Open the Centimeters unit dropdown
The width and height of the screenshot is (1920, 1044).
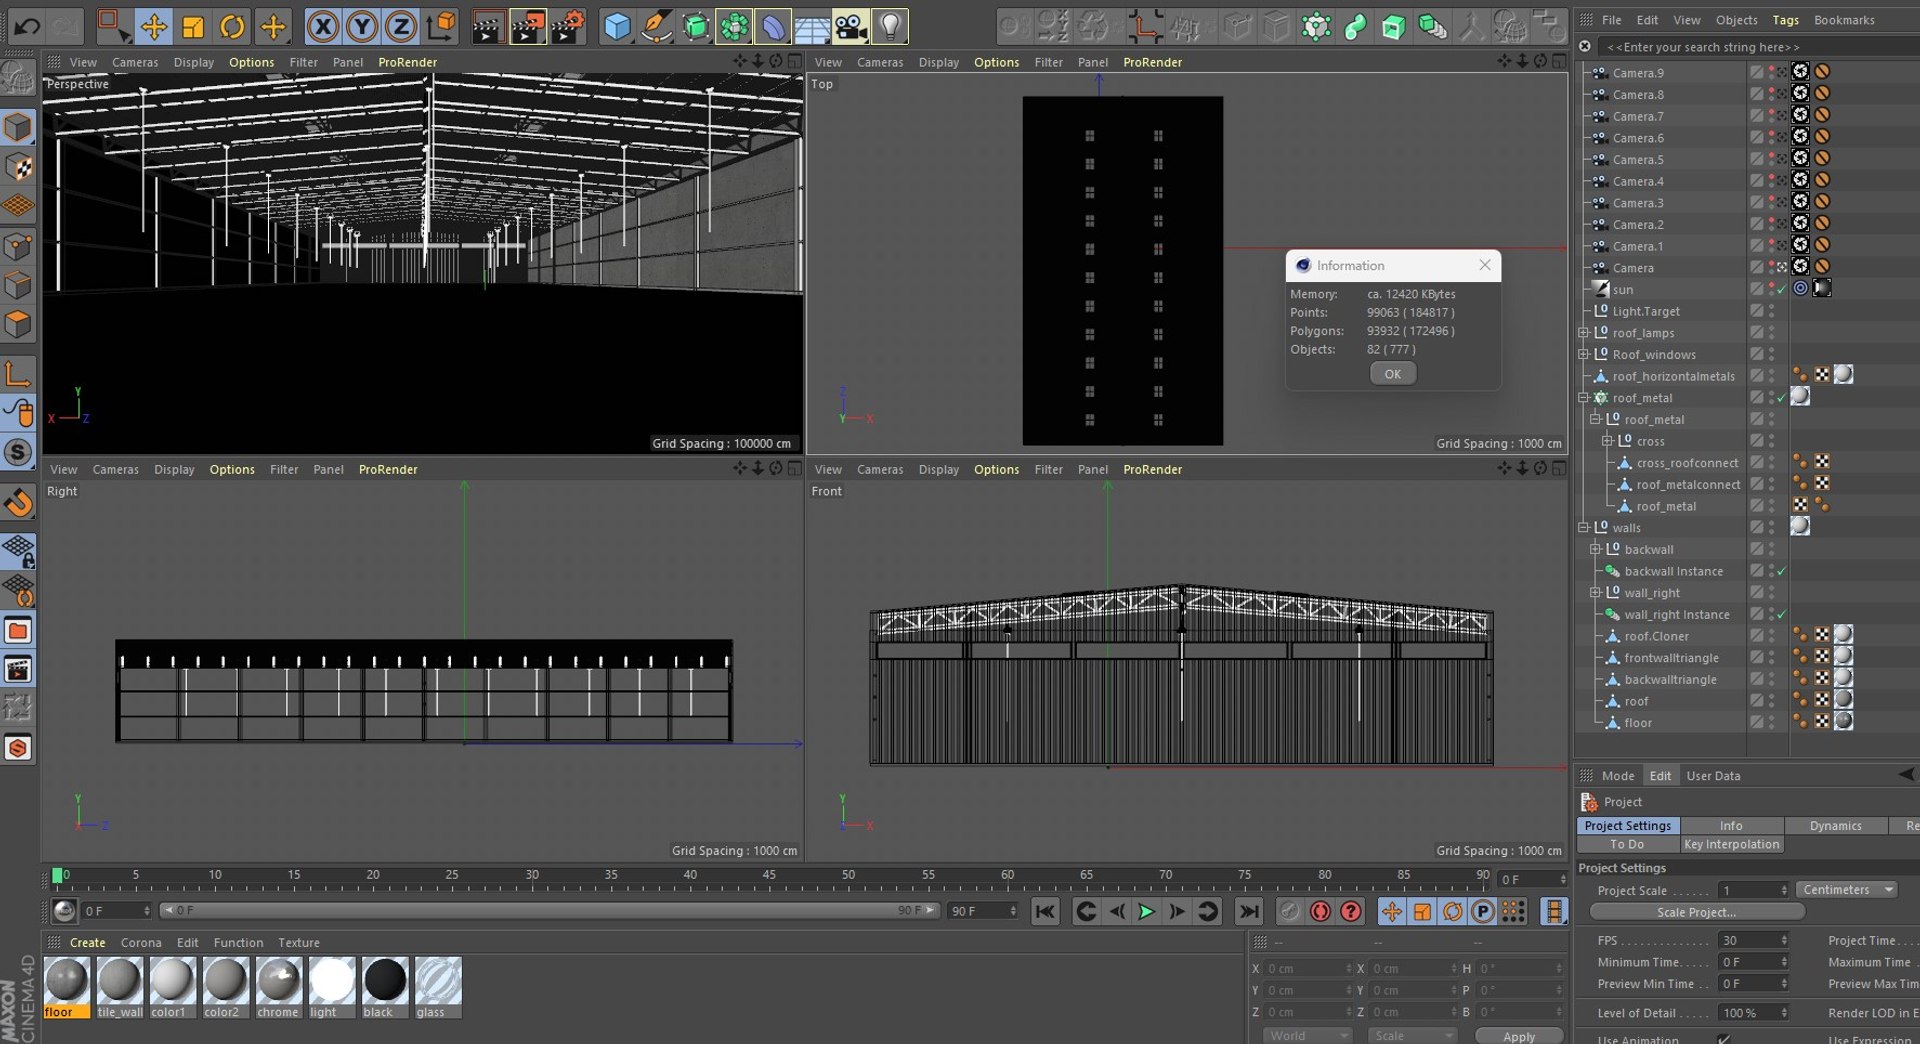pos(1846,890)
